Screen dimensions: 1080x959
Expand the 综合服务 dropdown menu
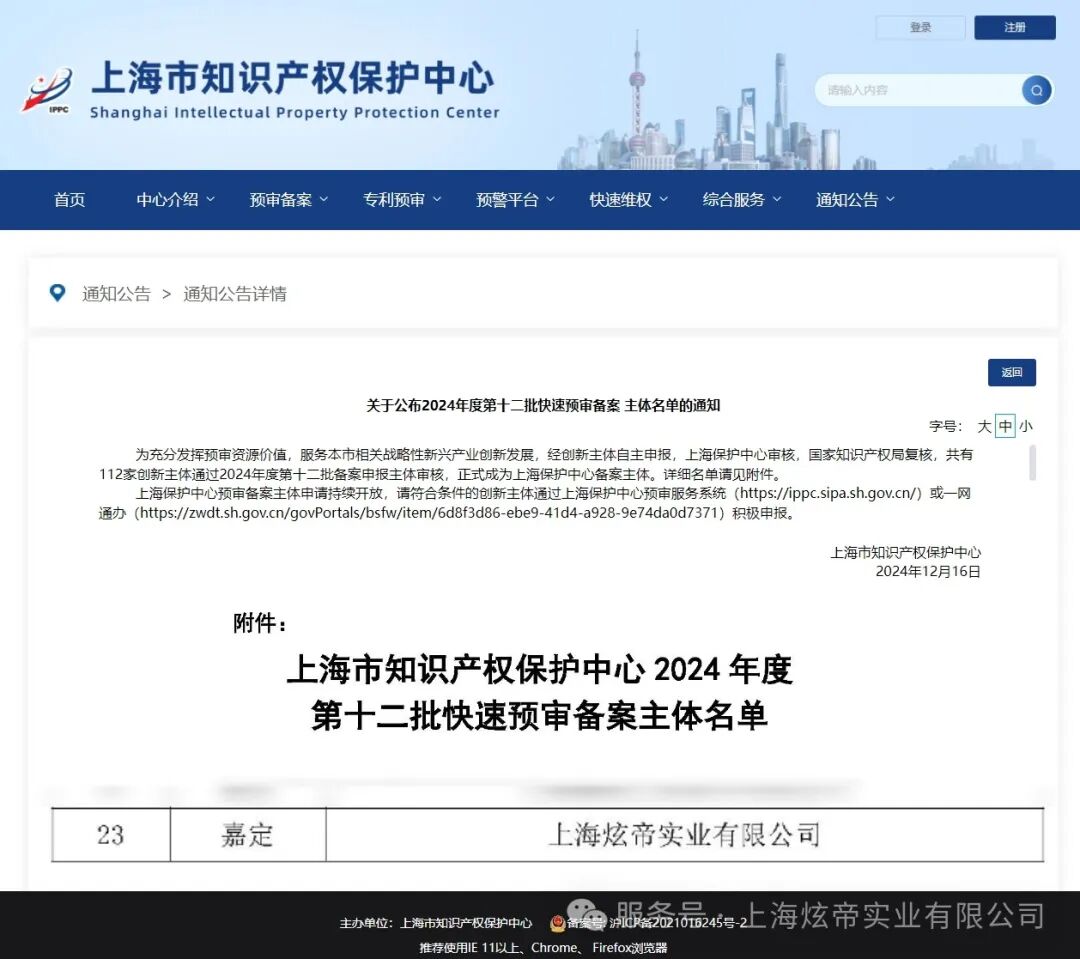tap(736, 199)
